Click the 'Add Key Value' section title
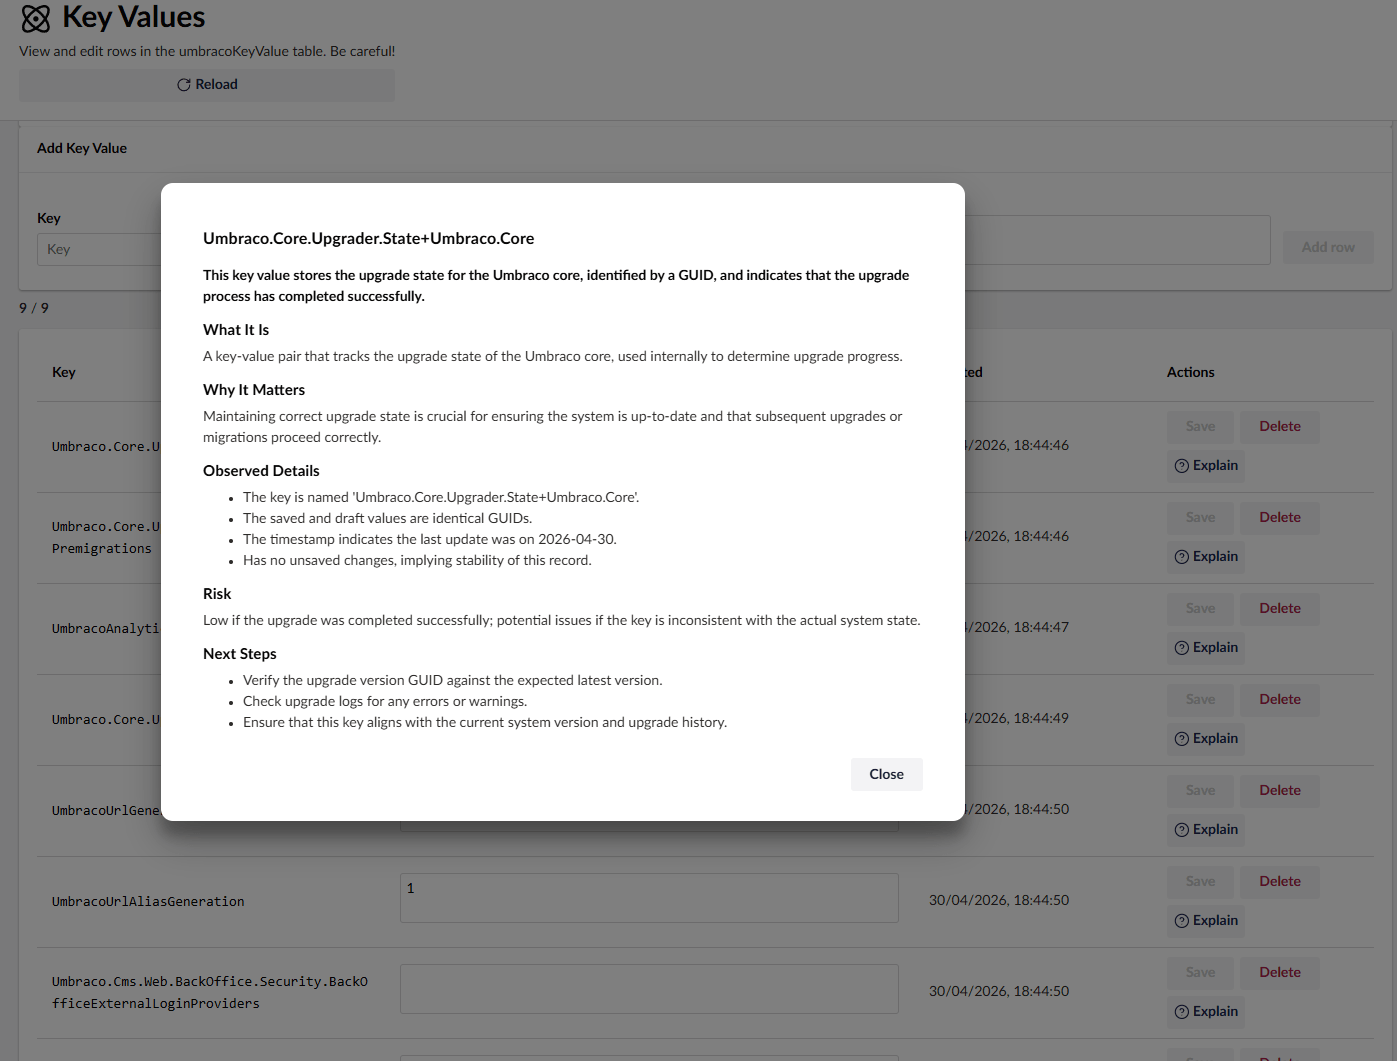Screen dimensions: 1397x1061 pos(82,148)
